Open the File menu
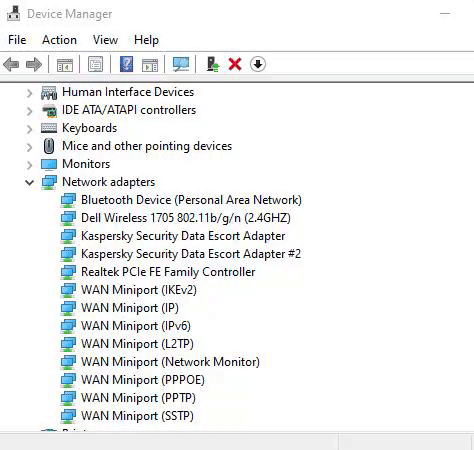The height and width of the screenshot is (450, 474). (17, 40)
